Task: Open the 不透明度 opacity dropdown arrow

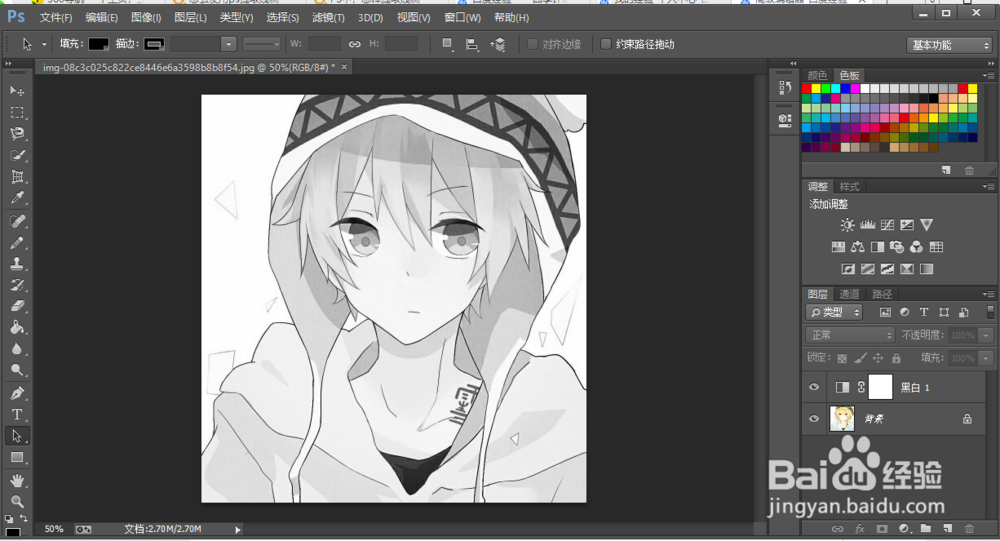Action: [x=987, y=335]
